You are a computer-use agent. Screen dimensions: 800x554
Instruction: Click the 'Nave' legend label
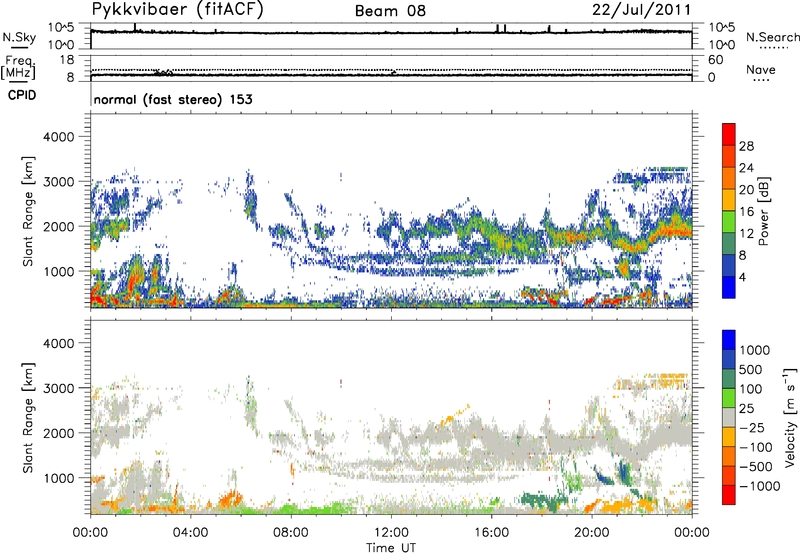761,69
